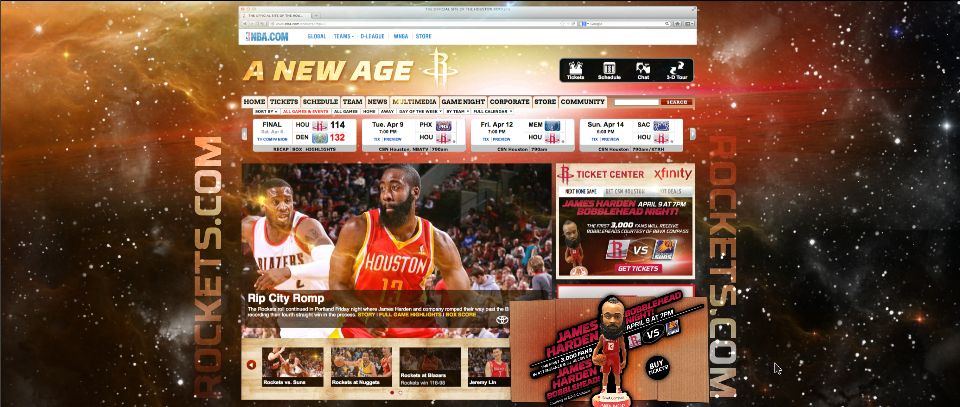Image resolution: width=960 pixels, height=407 pixels.
Task: Open the GLOBAL link in NBA bar
Action: [317, 36]
